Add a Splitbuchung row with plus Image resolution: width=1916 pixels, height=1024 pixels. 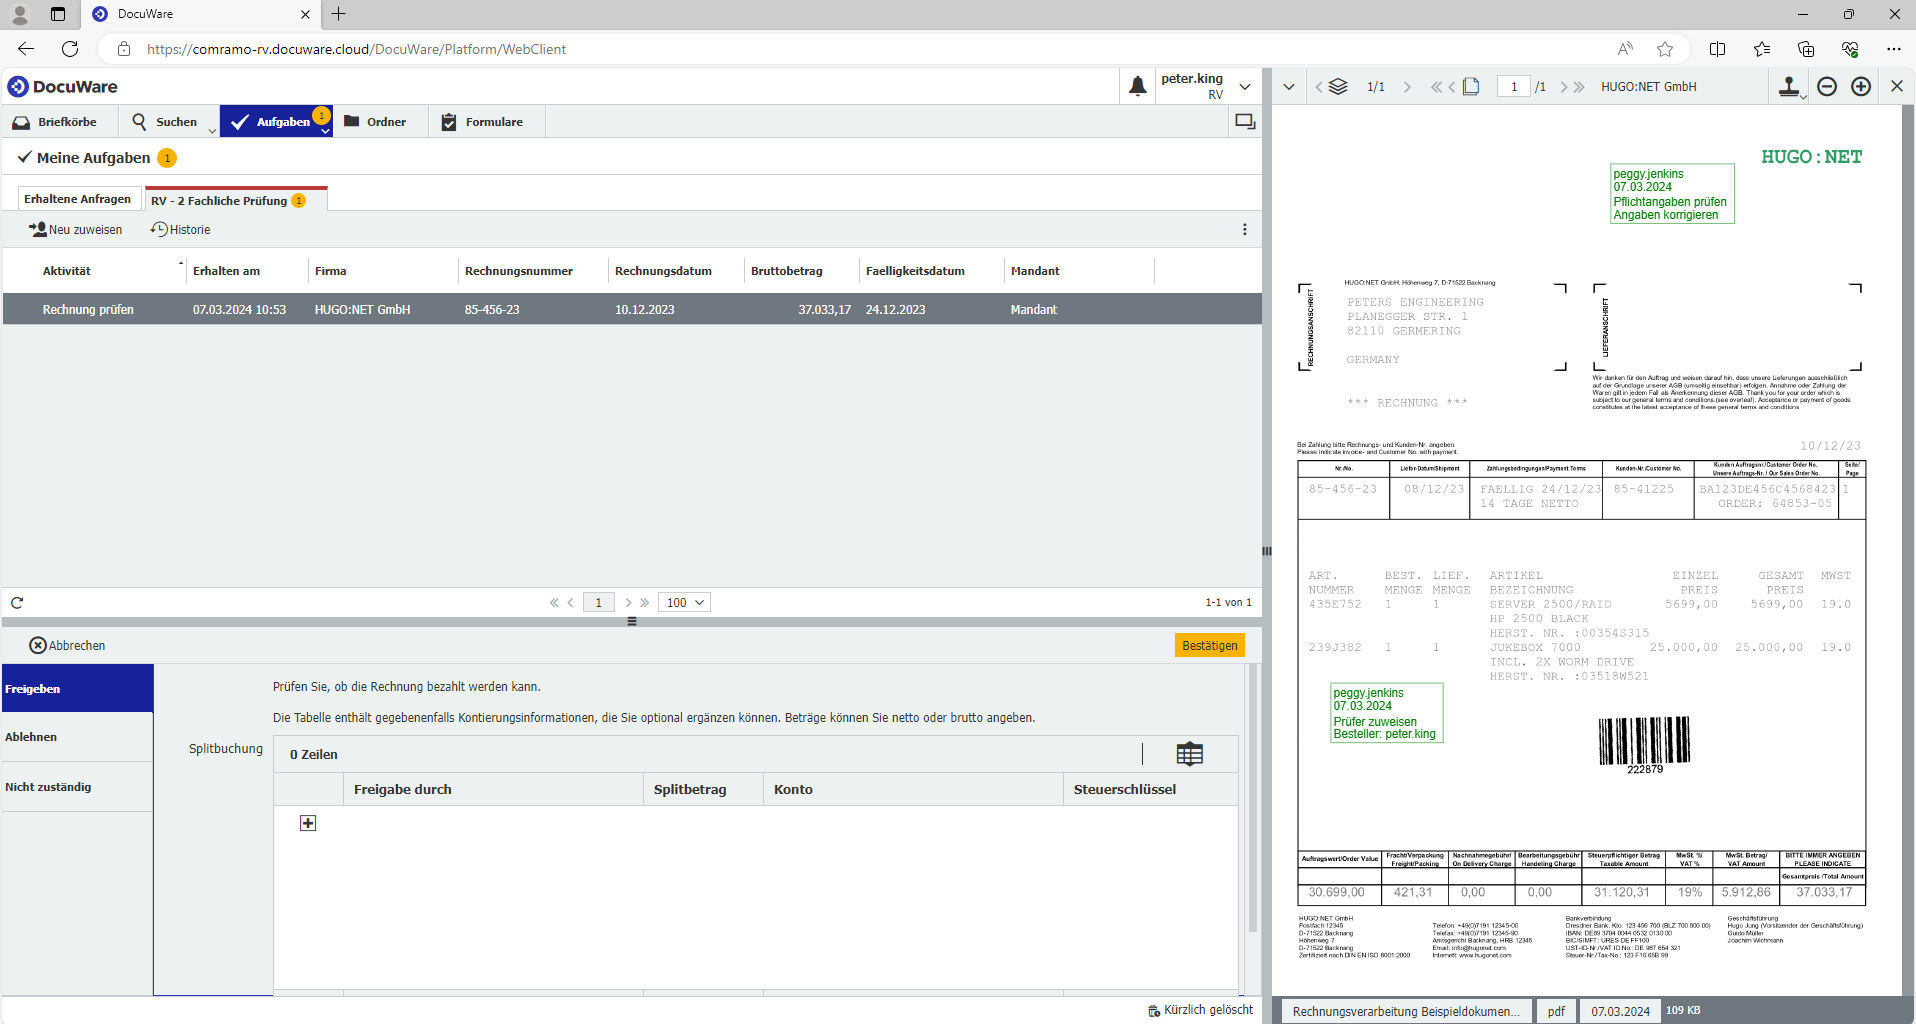coord(308,823)
